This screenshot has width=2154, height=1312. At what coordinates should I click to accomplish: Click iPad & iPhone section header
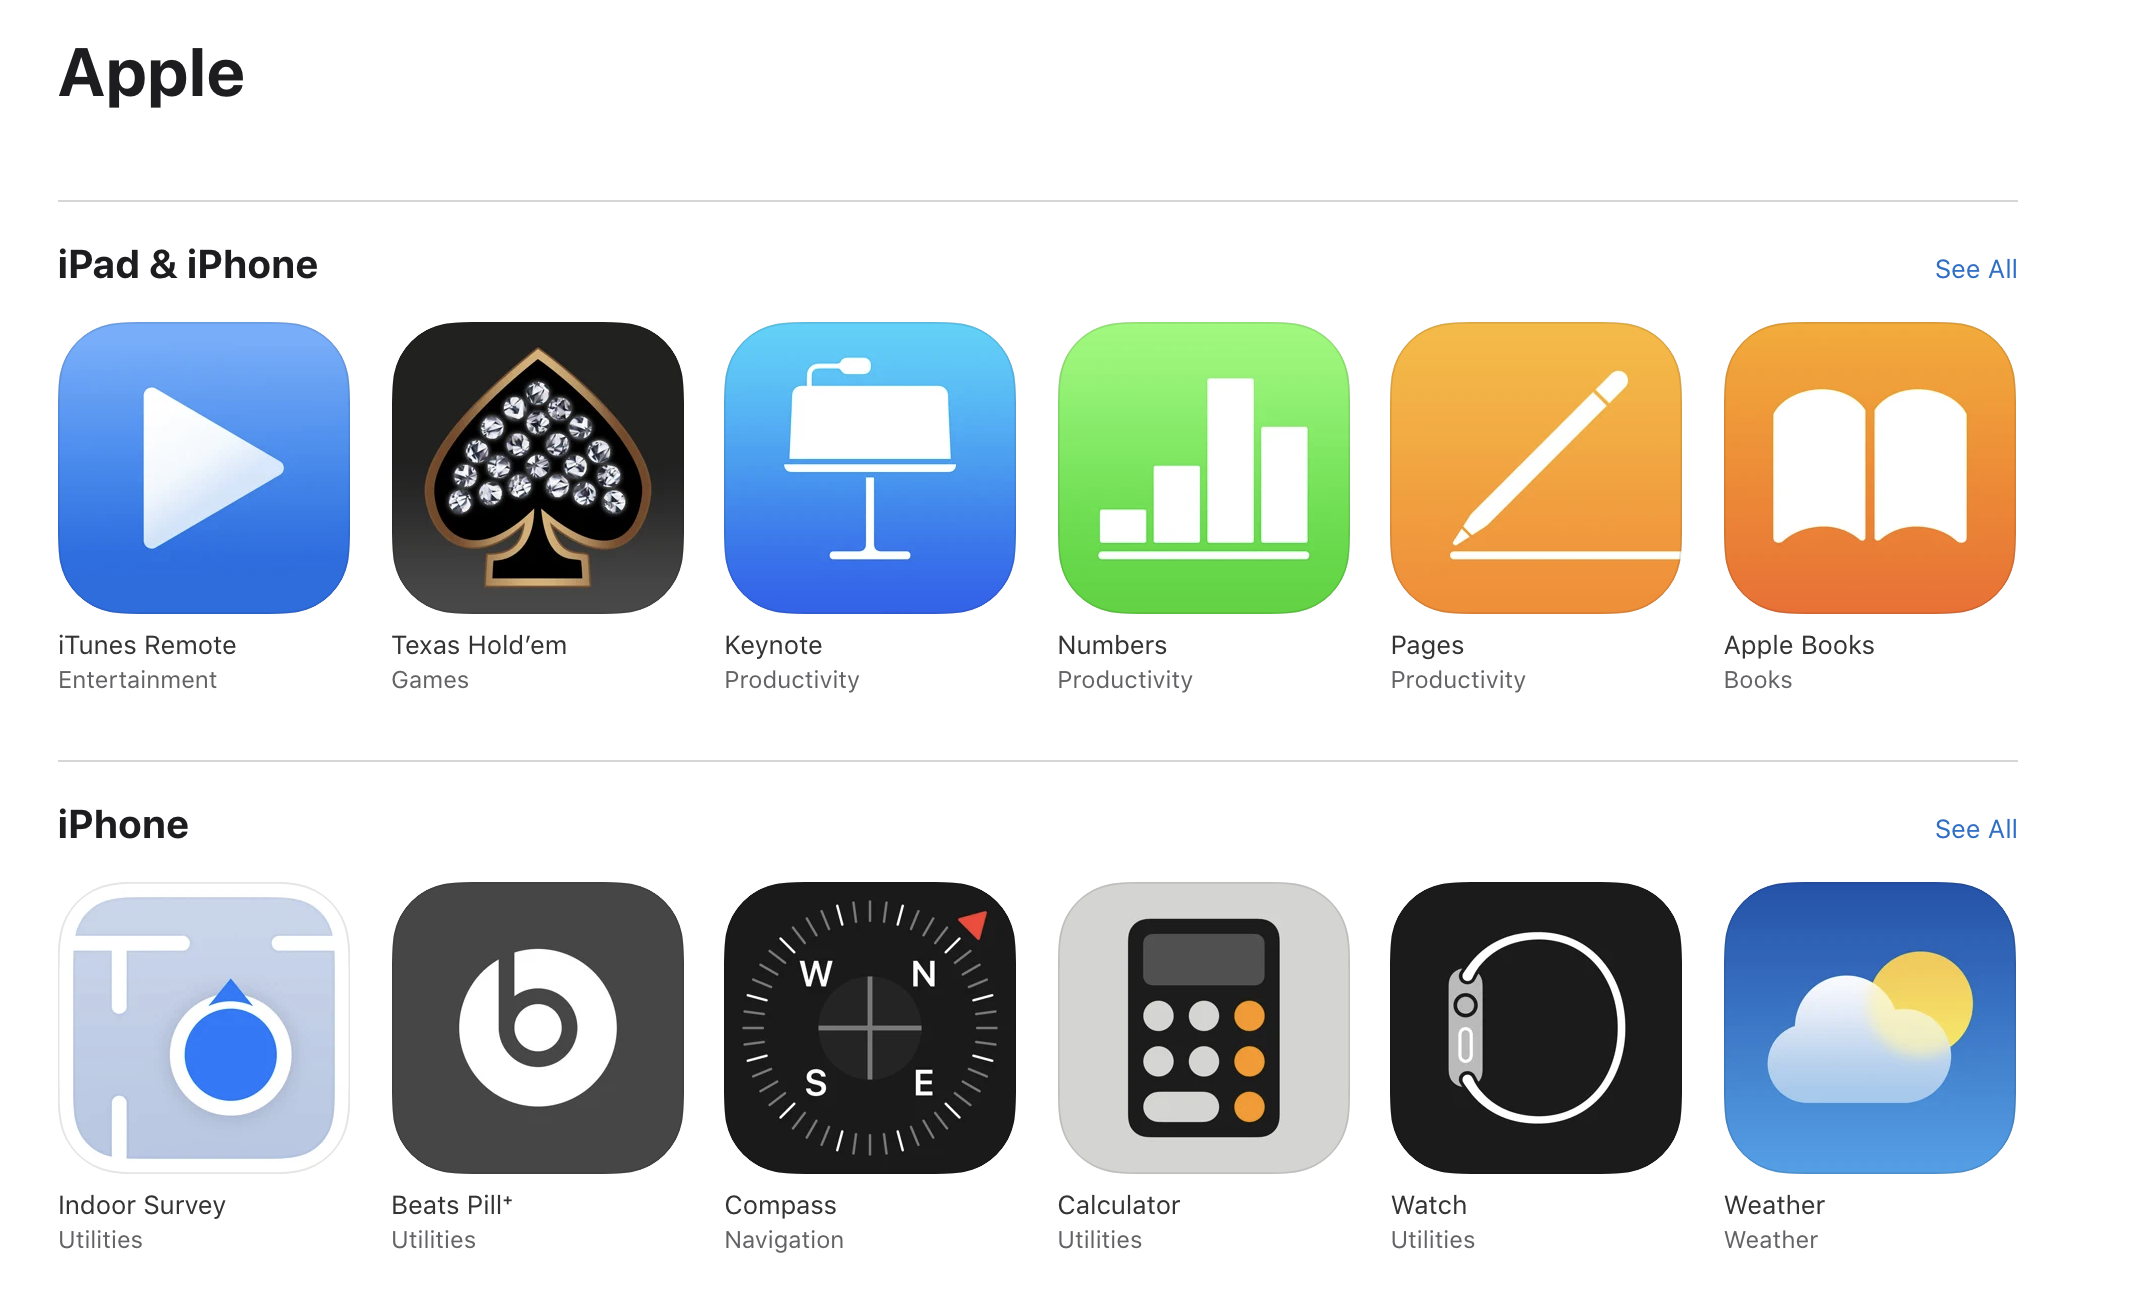(x=200, y=269)
